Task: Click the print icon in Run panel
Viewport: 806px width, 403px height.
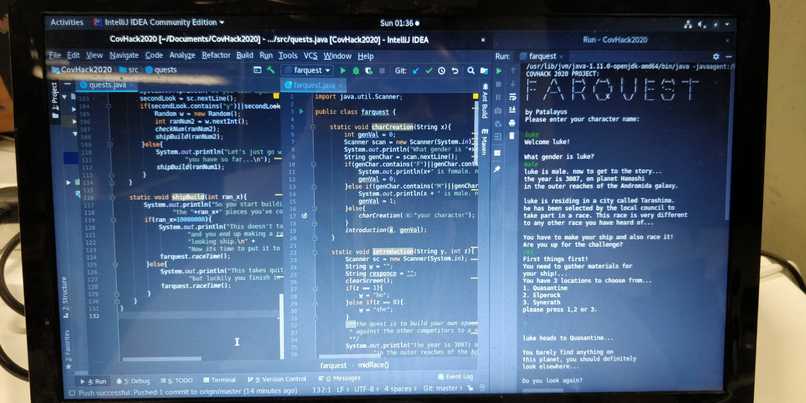Action: [x=512, y=123]
